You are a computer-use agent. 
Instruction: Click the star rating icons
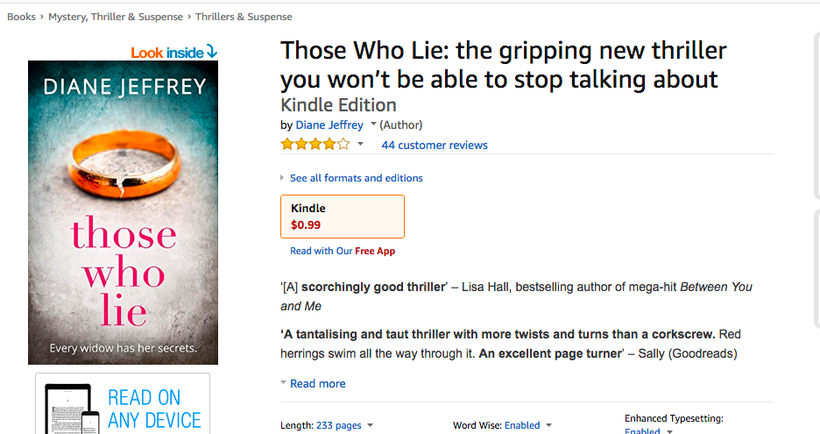point(315,144)
